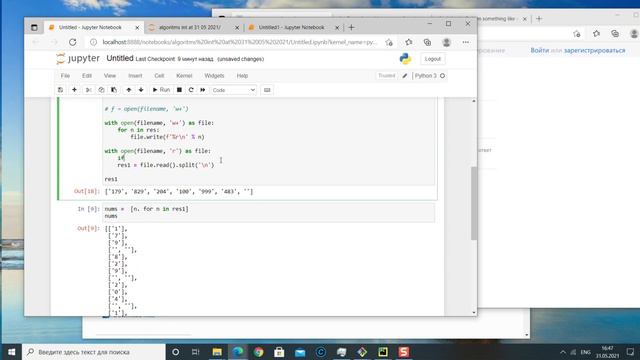Reload the page in the front browser
The height and width of the screenshot is (360, 640).
(73, 42)
